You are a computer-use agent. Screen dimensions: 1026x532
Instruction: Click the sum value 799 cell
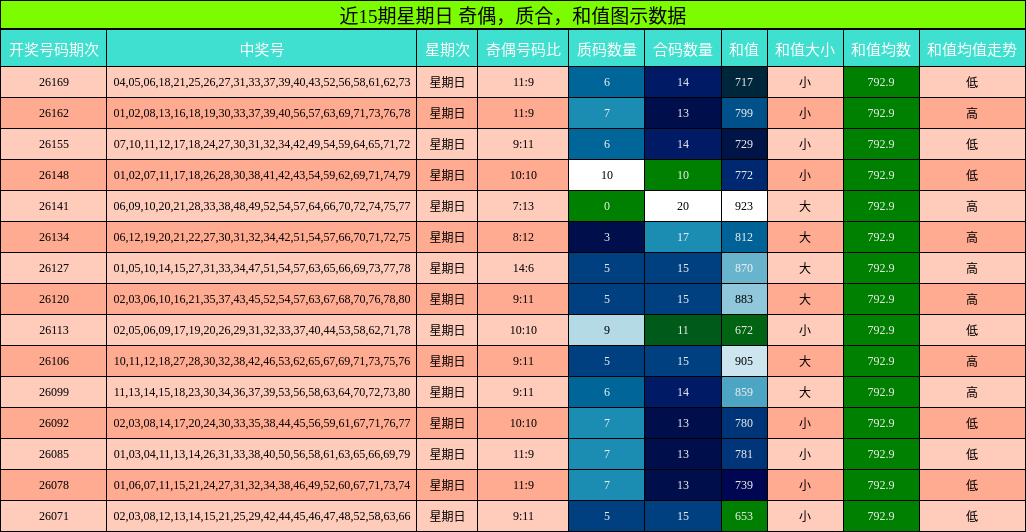coord(744,113)
